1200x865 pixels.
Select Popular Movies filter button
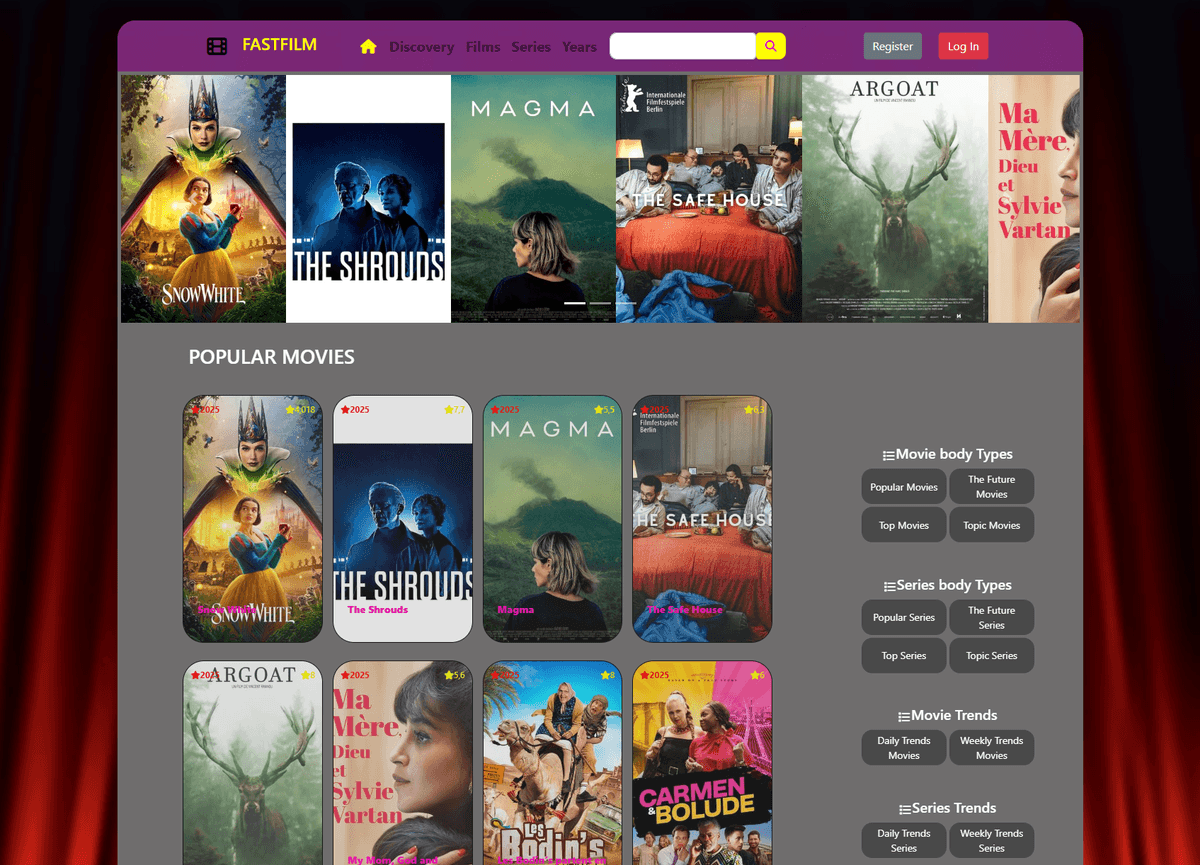click(904, 487)
